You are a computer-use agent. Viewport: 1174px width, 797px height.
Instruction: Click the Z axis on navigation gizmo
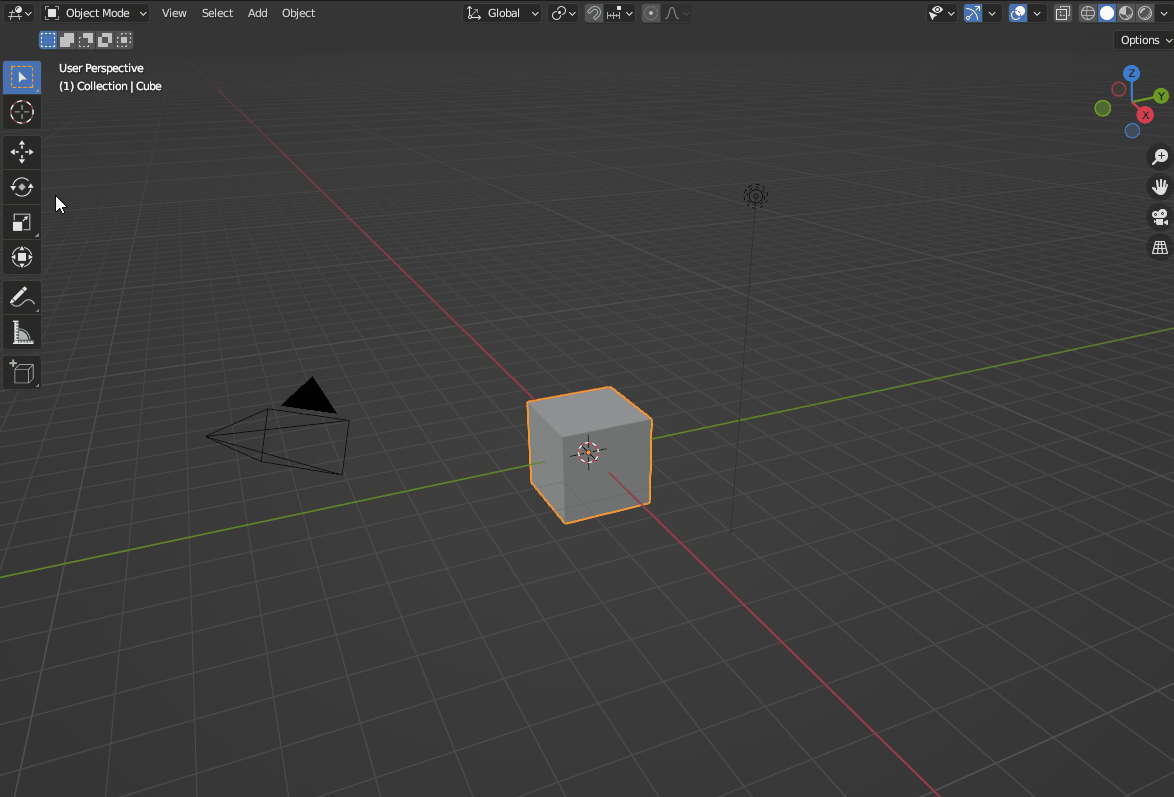(1132, 73)
